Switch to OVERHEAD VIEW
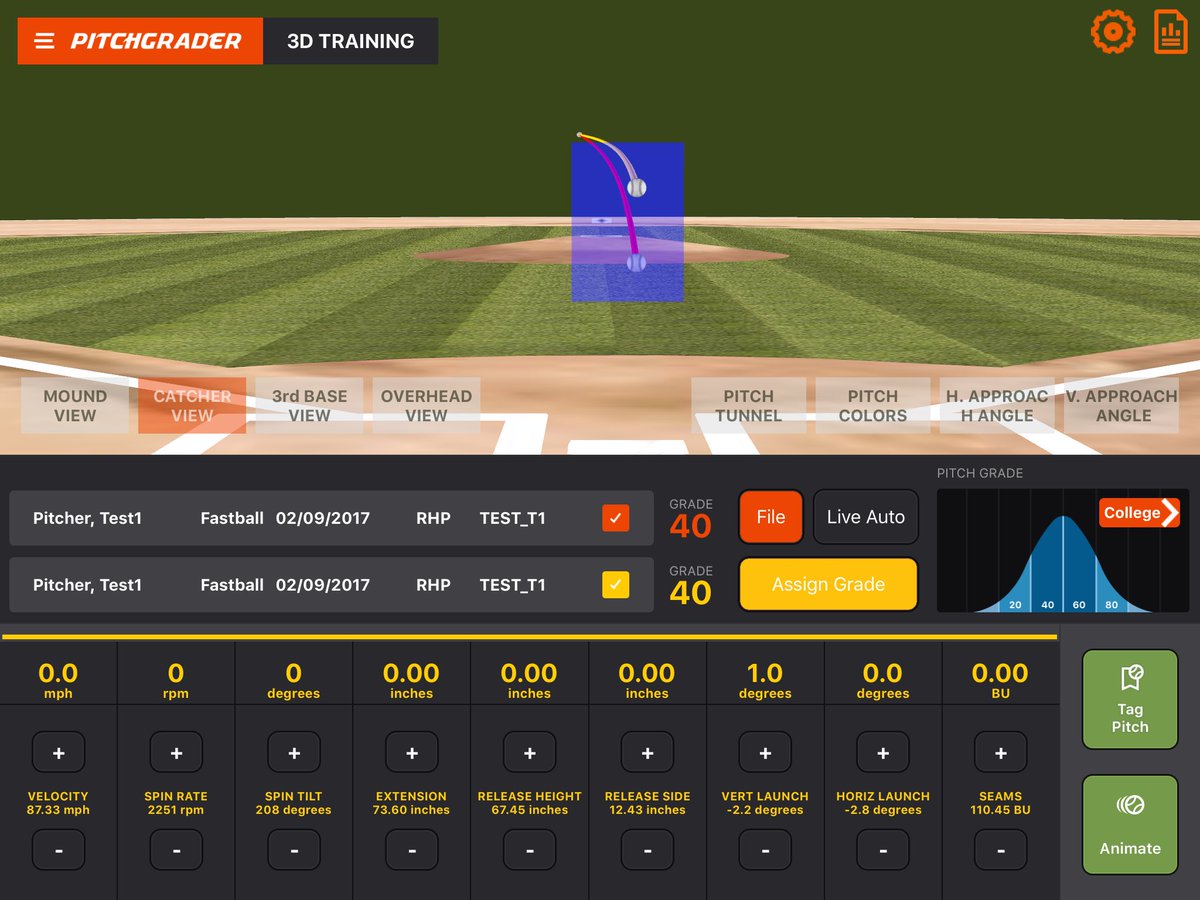 click(x=426, y=406)
